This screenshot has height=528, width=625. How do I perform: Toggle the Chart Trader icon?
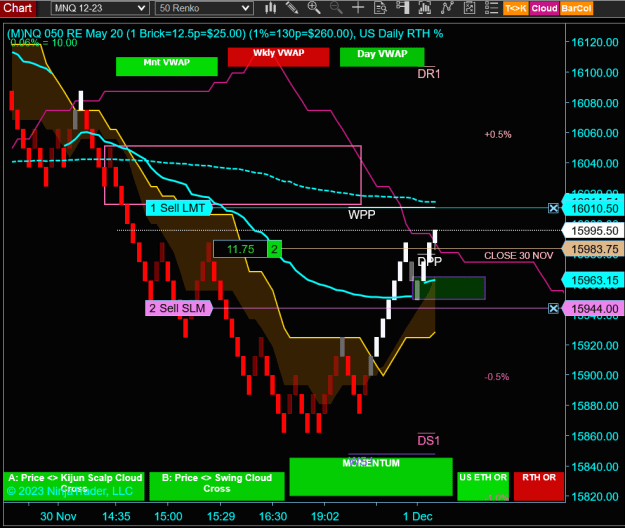[x=403, y=8]
